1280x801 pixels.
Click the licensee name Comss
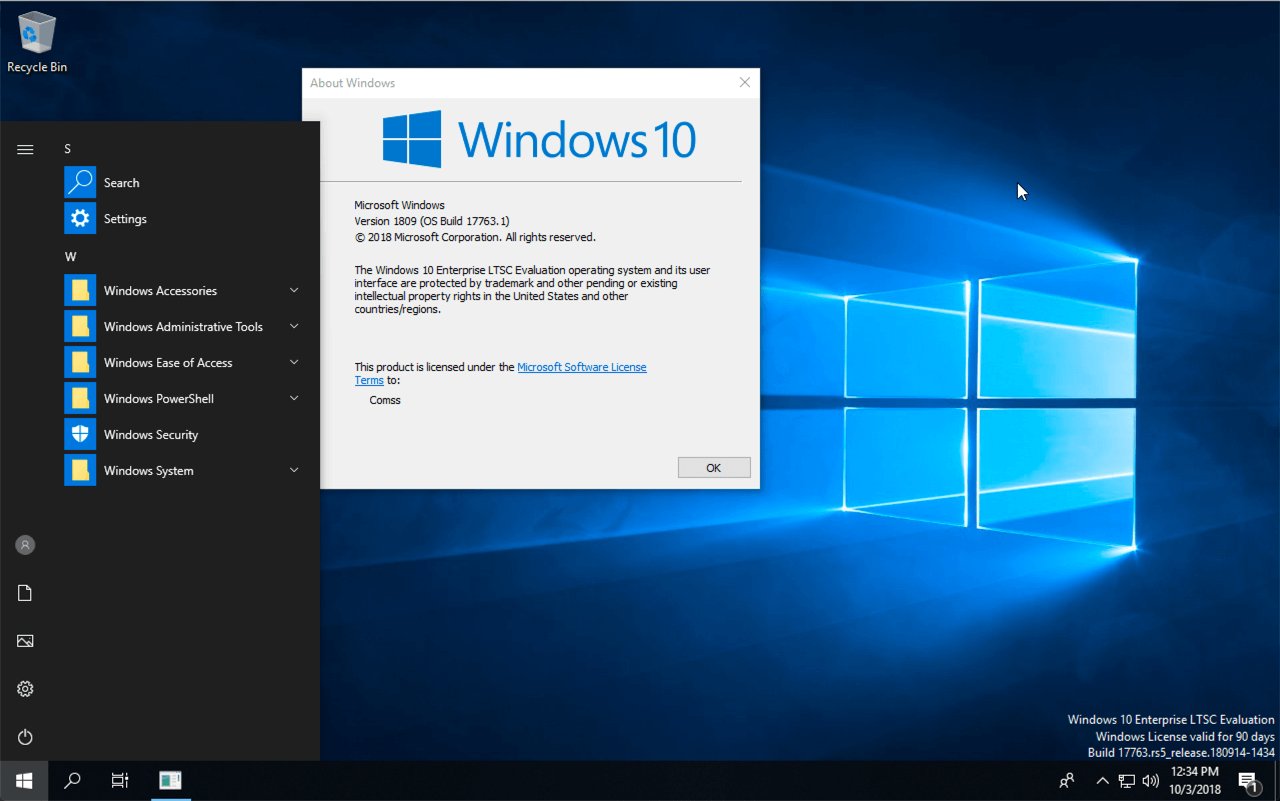tap(385, 400)
